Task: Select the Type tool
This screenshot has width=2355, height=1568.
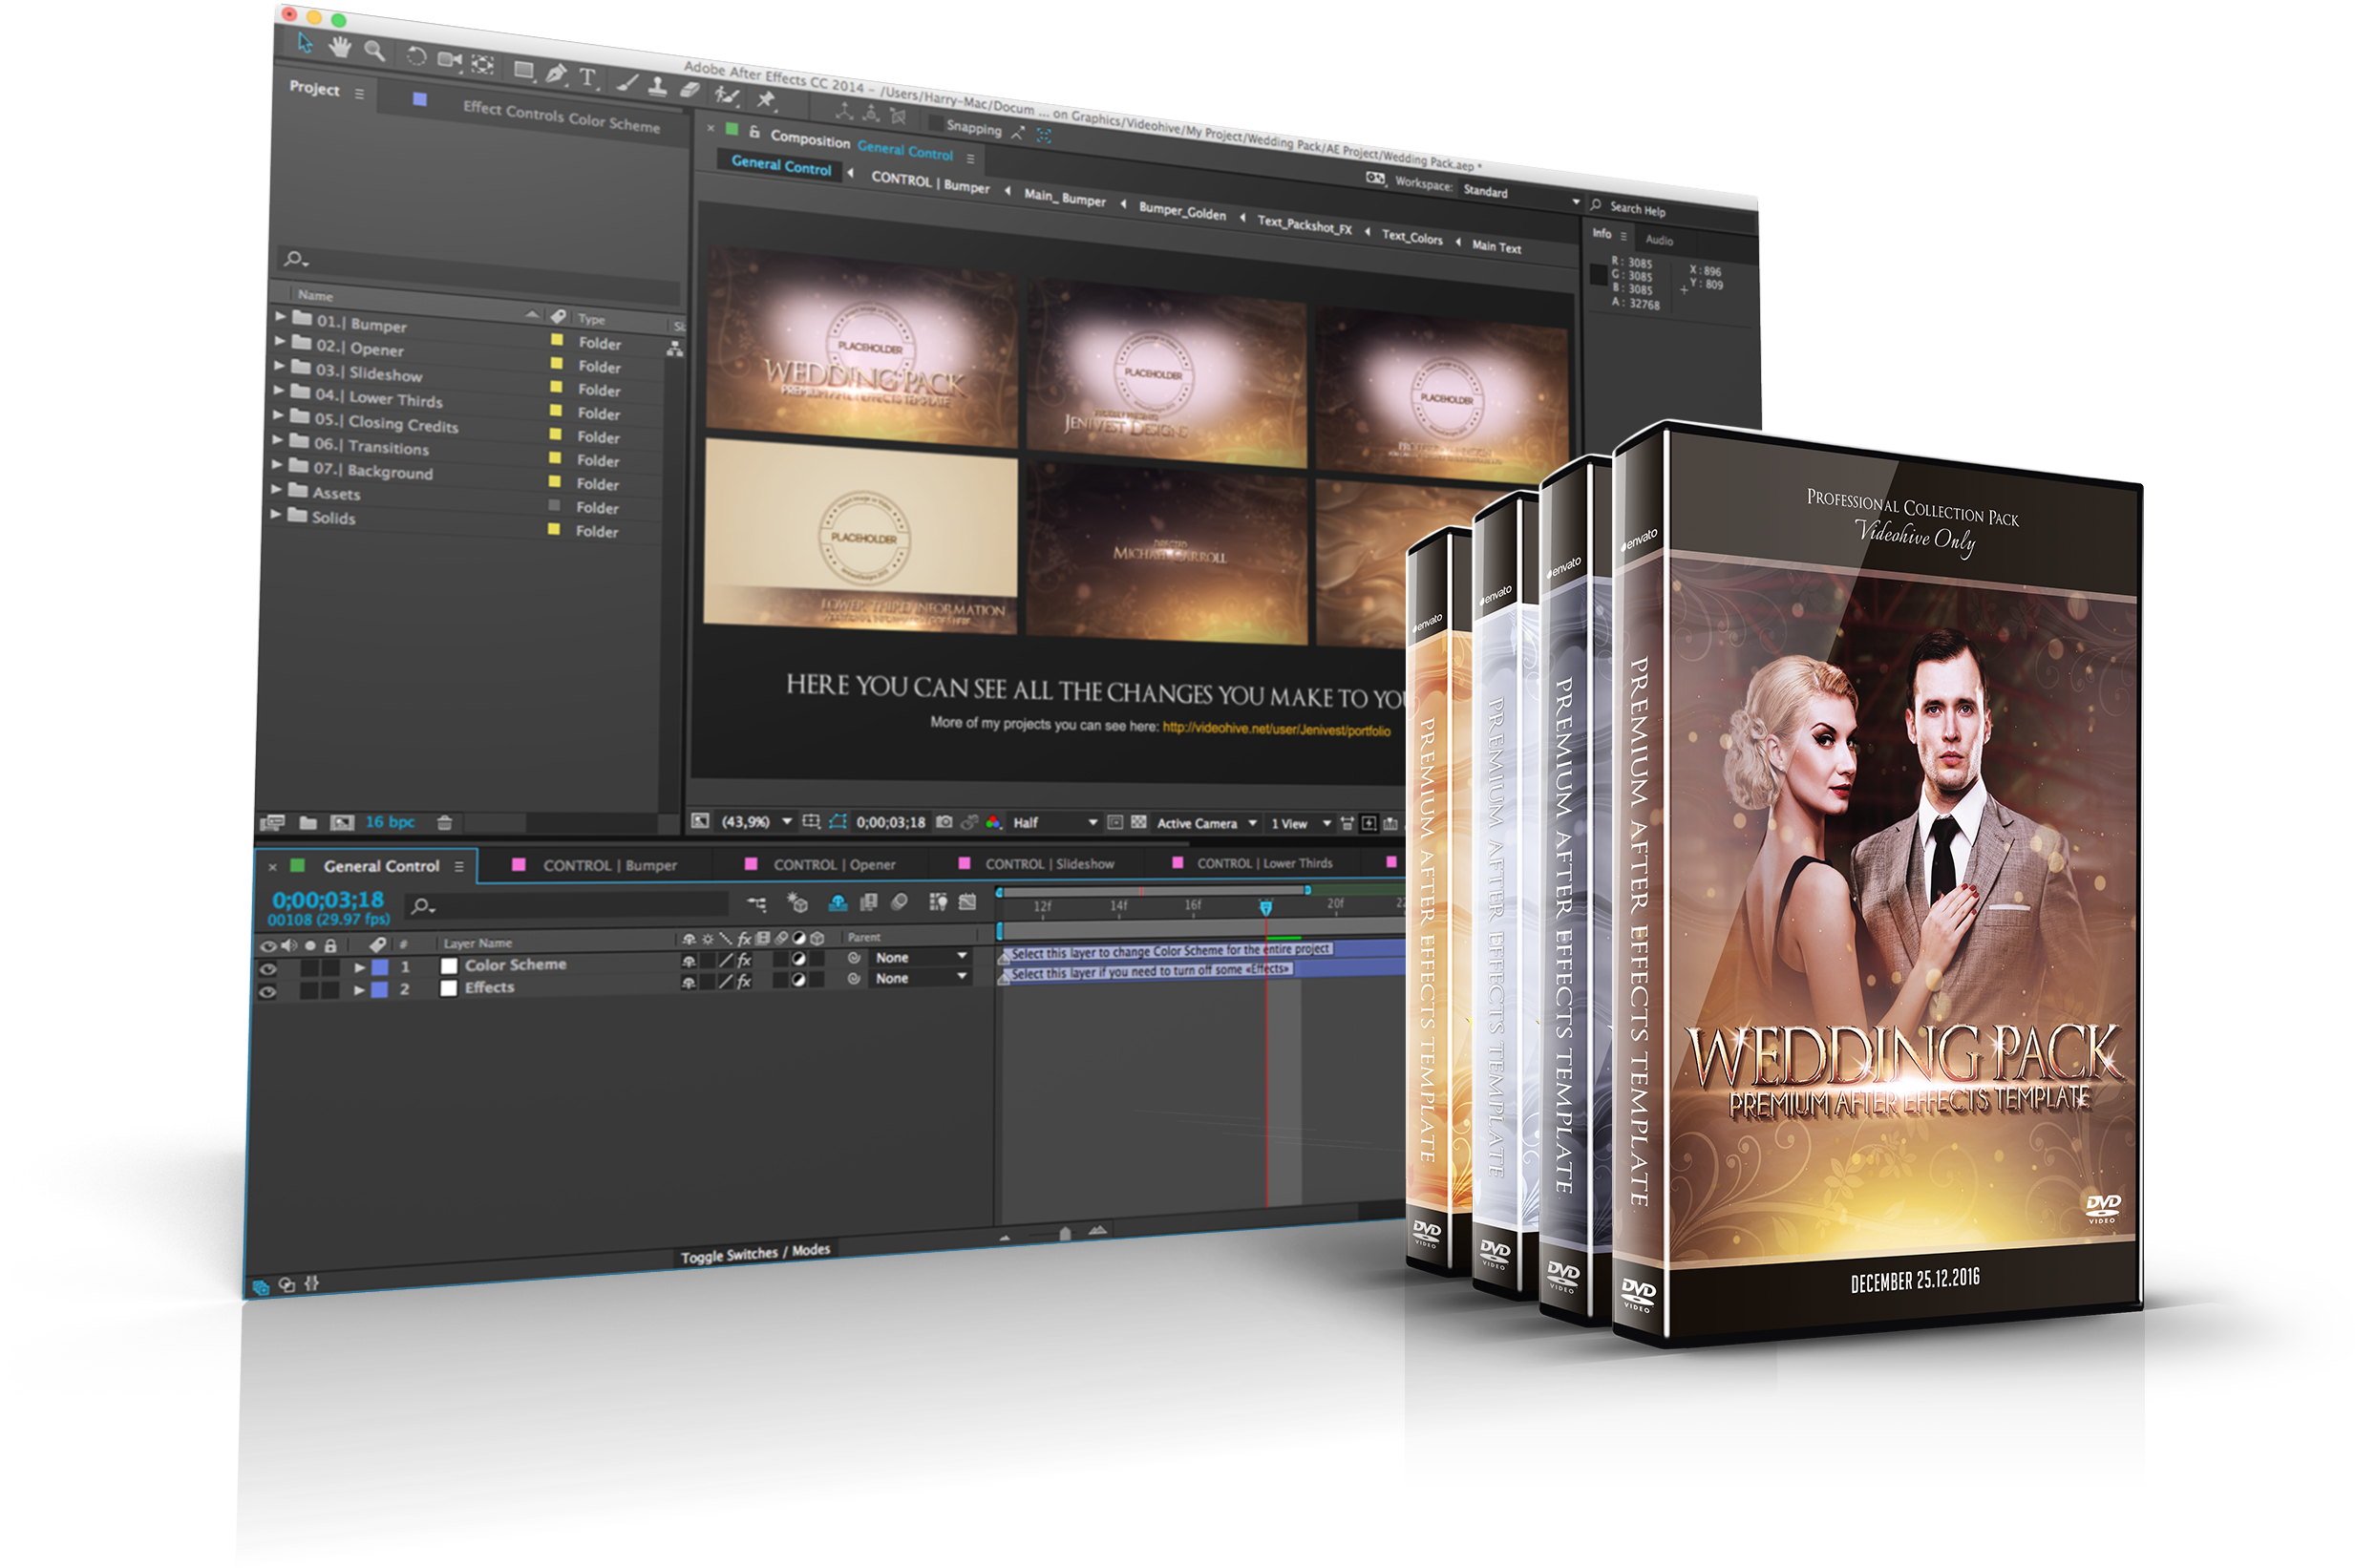Action: pos(588,78)
